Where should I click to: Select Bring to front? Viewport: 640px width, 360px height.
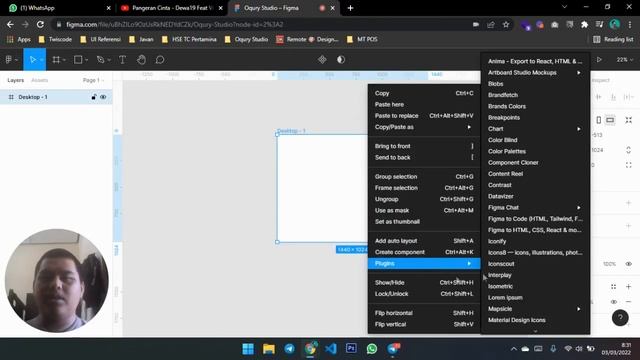click(423, 146)
